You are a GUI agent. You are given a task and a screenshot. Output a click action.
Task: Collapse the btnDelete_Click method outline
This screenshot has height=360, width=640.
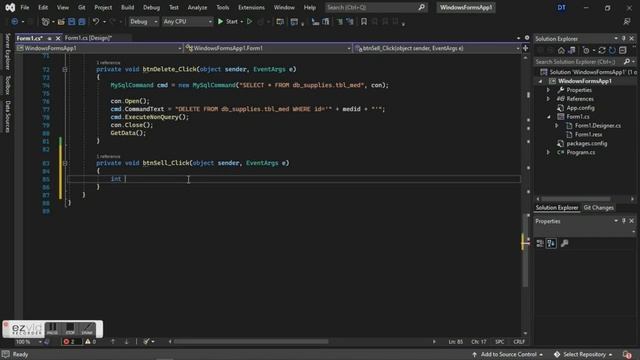pos(64,69)
